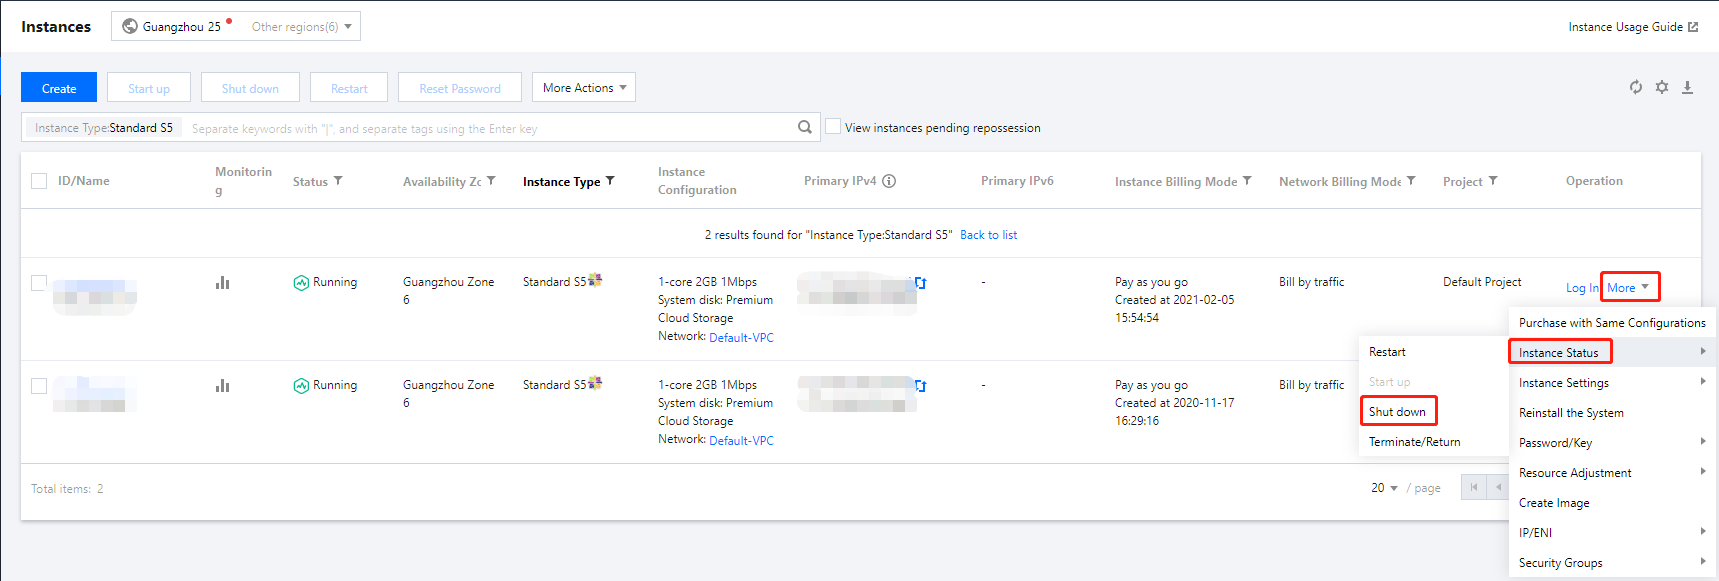Viewport: 1719px width, 581px height.
Task: Click the Primary IPv4 info icon
Action: click(x=889, y=181)
